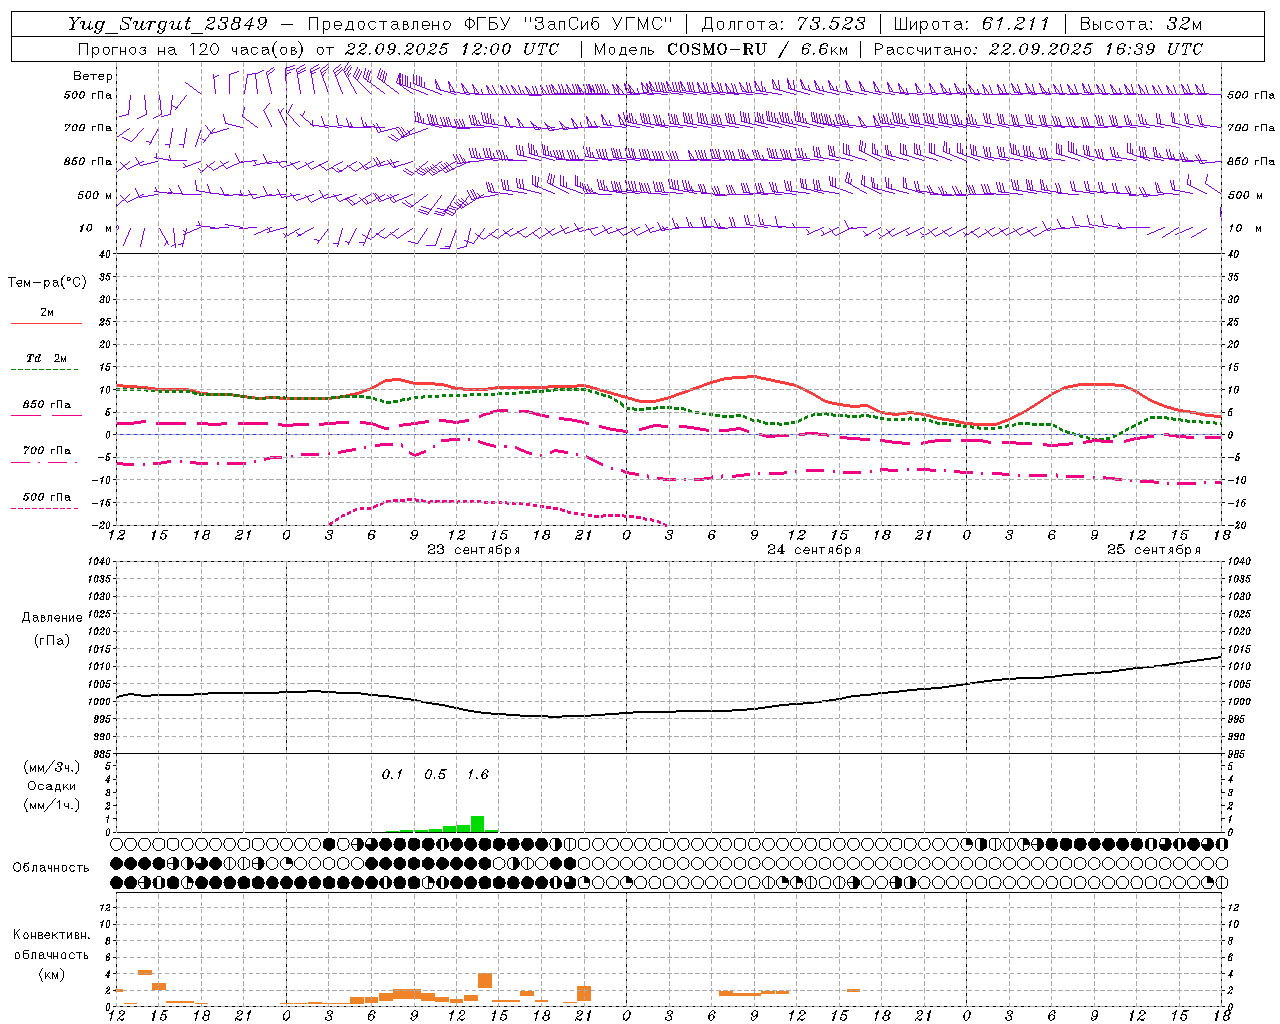
Task: Click the Конвективн. panel label
Action: click(x=51, y=935)
